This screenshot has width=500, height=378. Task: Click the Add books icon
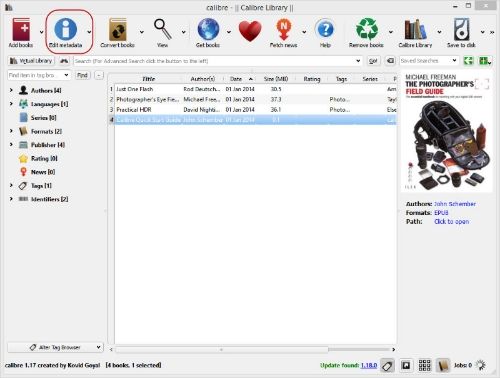pos(21,29)
